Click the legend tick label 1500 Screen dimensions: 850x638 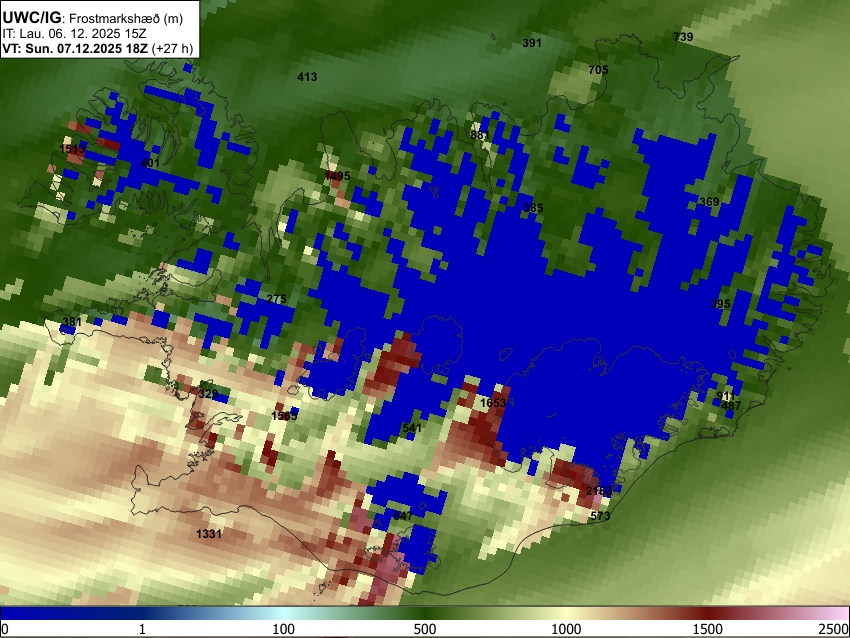[708, 629]
